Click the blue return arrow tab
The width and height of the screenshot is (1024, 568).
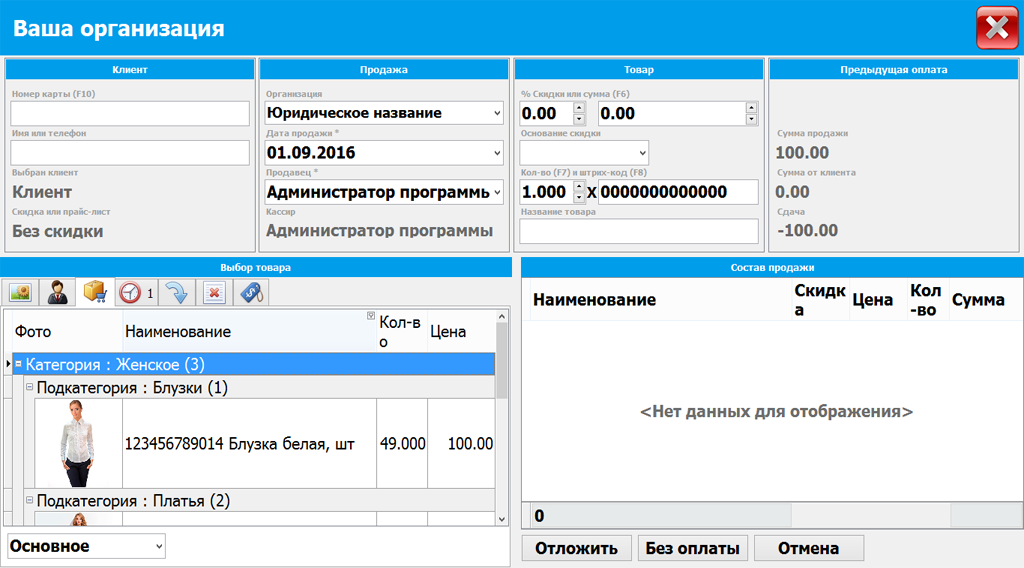(176, 292)
